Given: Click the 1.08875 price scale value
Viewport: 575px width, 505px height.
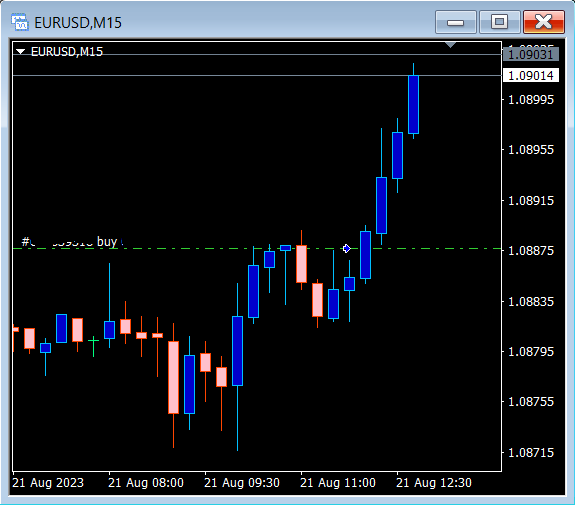Looking at the screenshot, I should (x=531, y=251).
